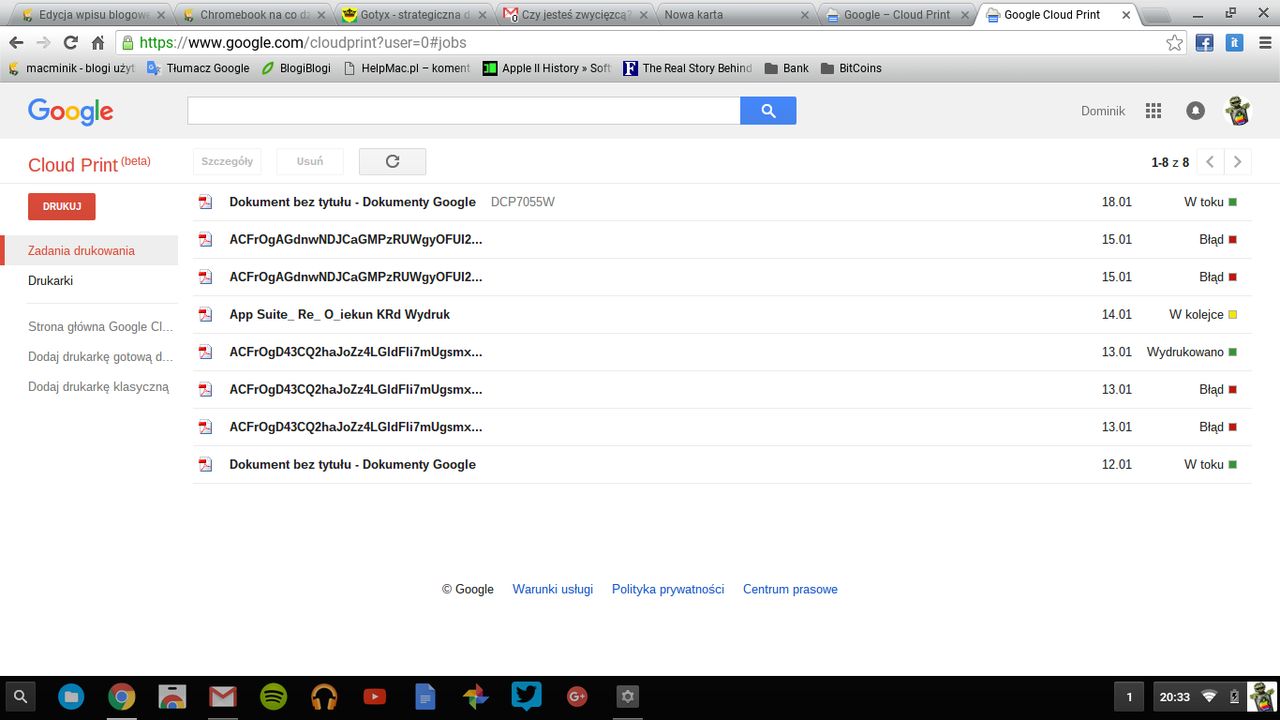Viewport: 1280px width, 720px height.
Task: Switch to the Nowa karta tab
Action: point(735,15)
